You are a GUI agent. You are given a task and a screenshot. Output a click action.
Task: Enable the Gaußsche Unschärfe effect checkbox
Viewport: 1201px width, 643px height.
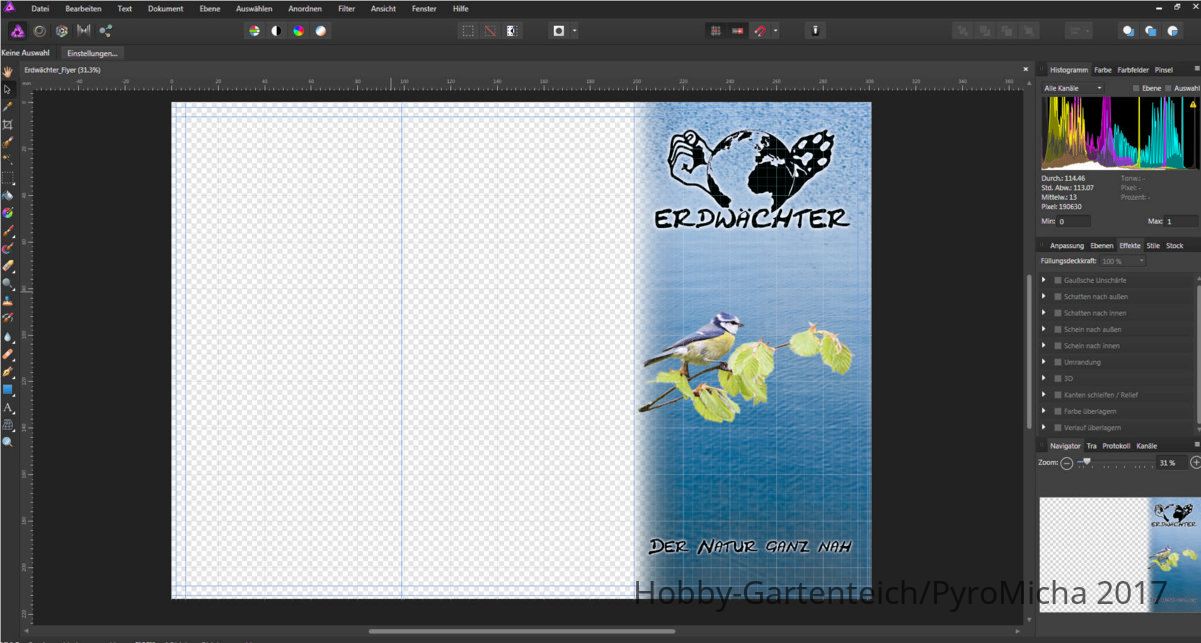[1058, 280]
